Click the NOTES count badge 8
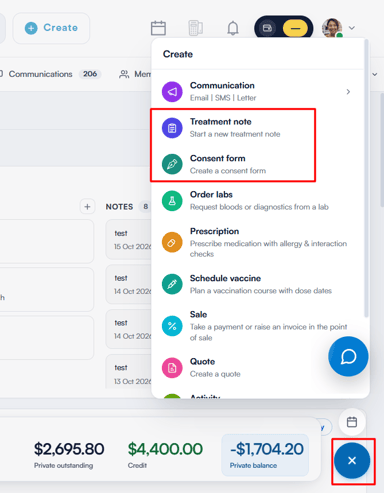This screenshot has width=384, height=493. pos(146,207)
